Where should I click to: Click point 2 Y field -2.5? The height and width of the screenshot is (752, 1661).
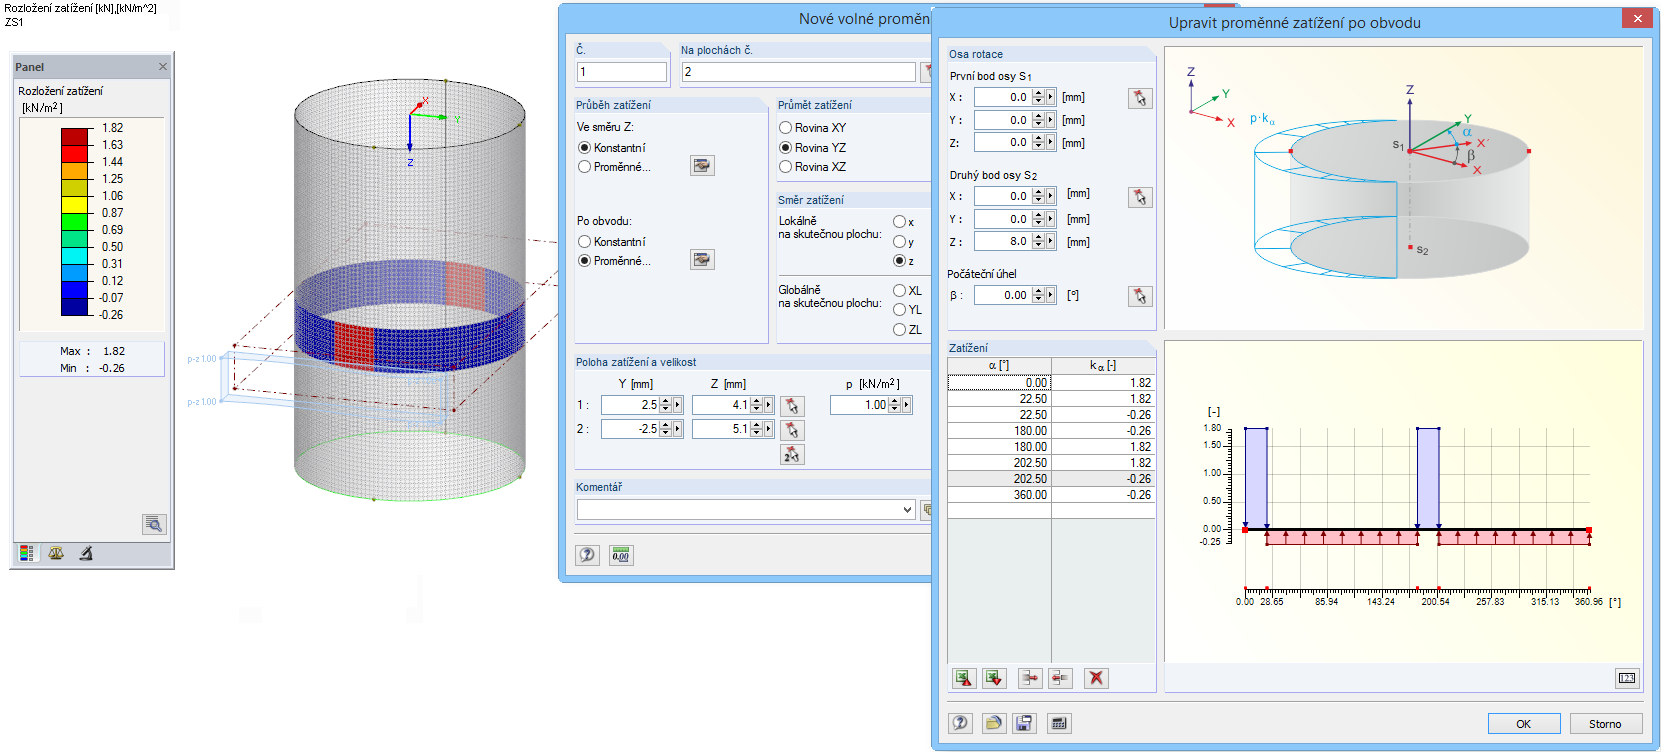(x=631, y=429)
